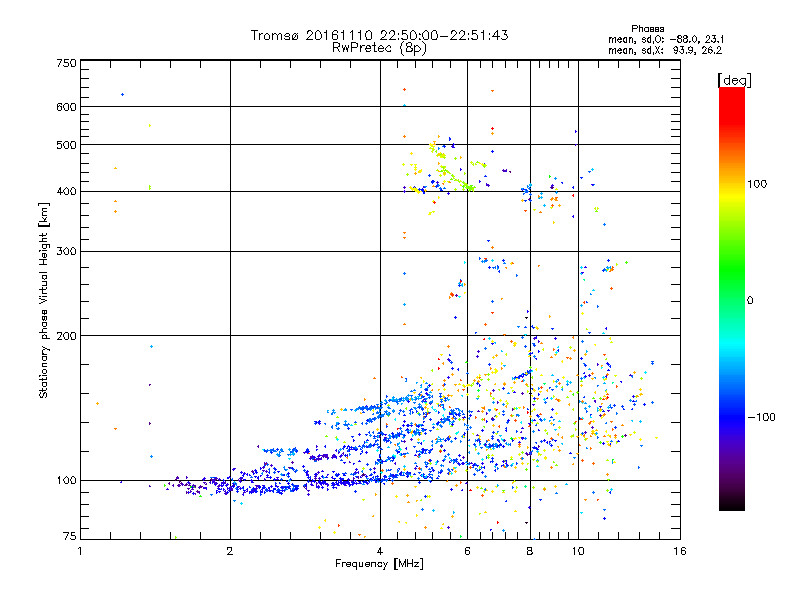Click the y-axis tick label '600'
Viewport: 800px width, 600px height.
66,107
